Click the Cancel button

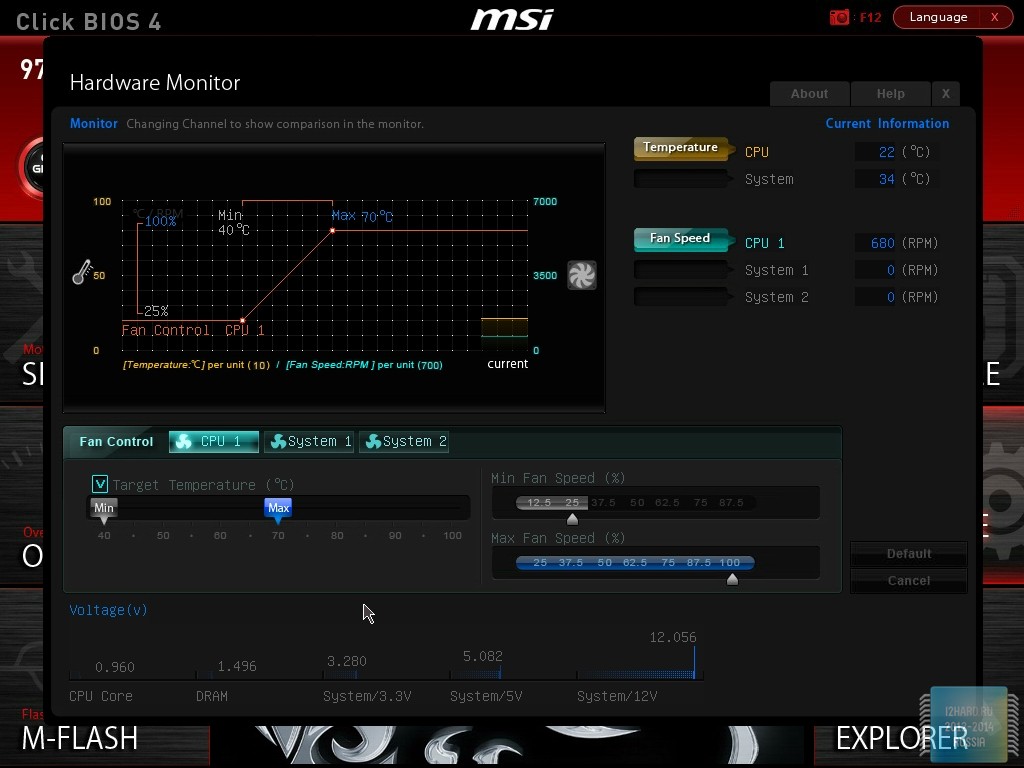coord(908,581)
